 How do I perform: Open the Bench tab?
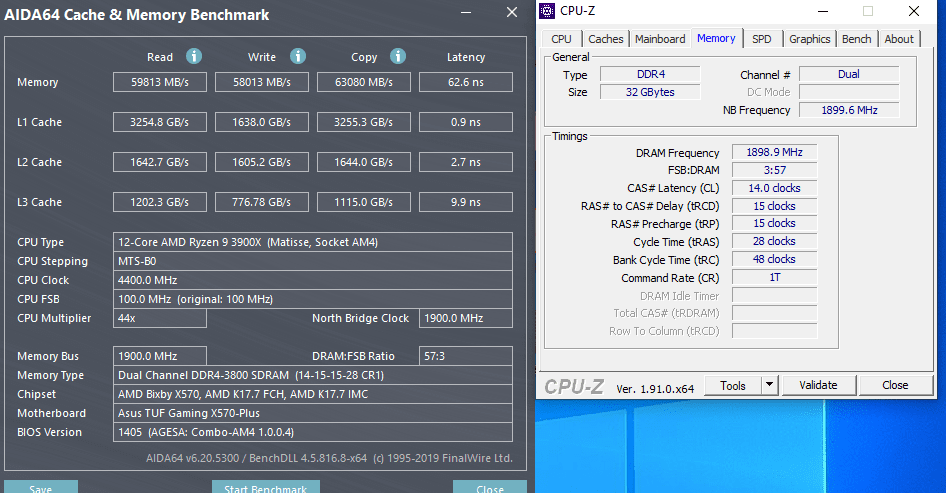(857, 39)
